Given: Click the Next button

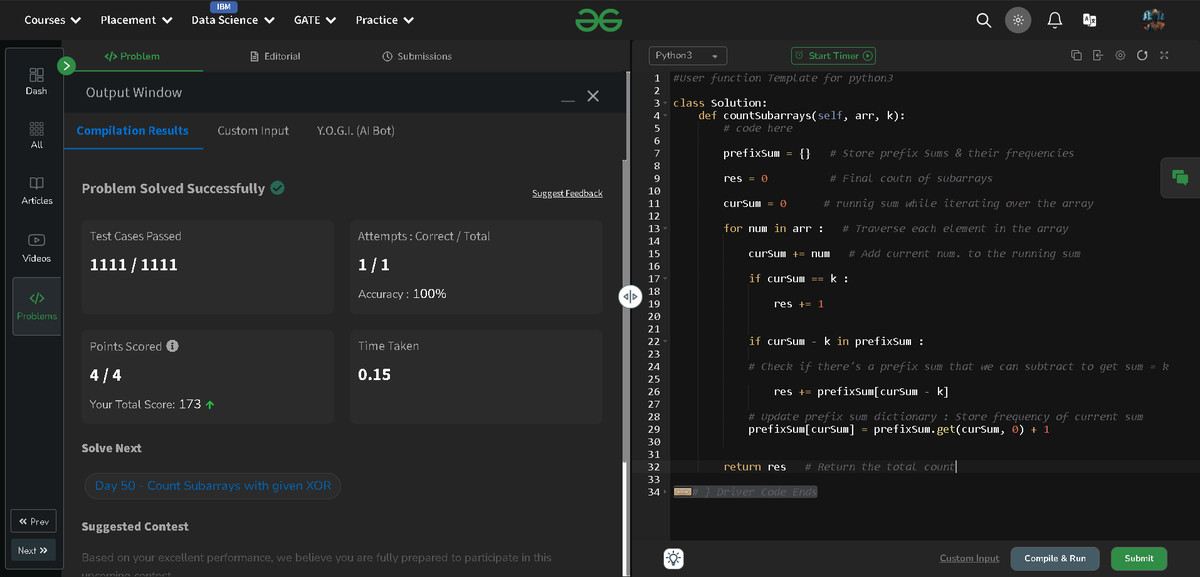Looking at the screenshot, I should coord(33,550).
